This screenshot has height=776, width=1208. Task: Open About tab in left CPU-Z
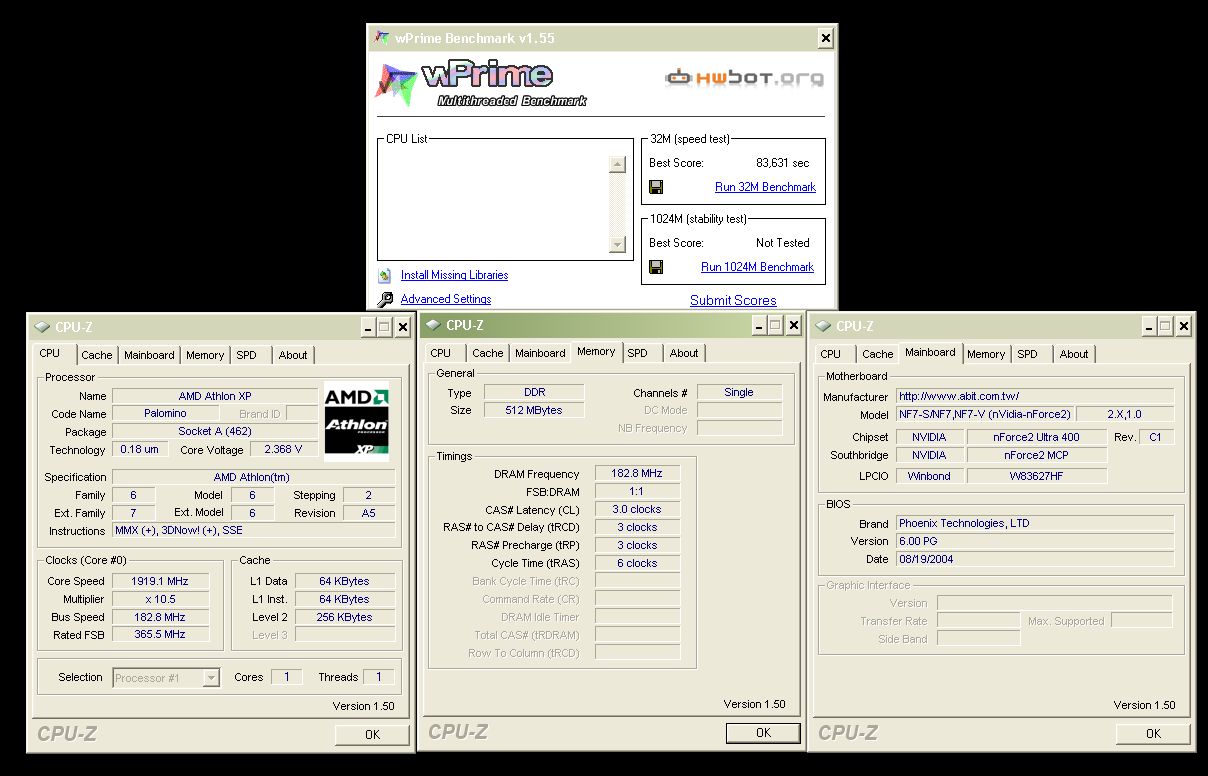[x=293, y=355]
